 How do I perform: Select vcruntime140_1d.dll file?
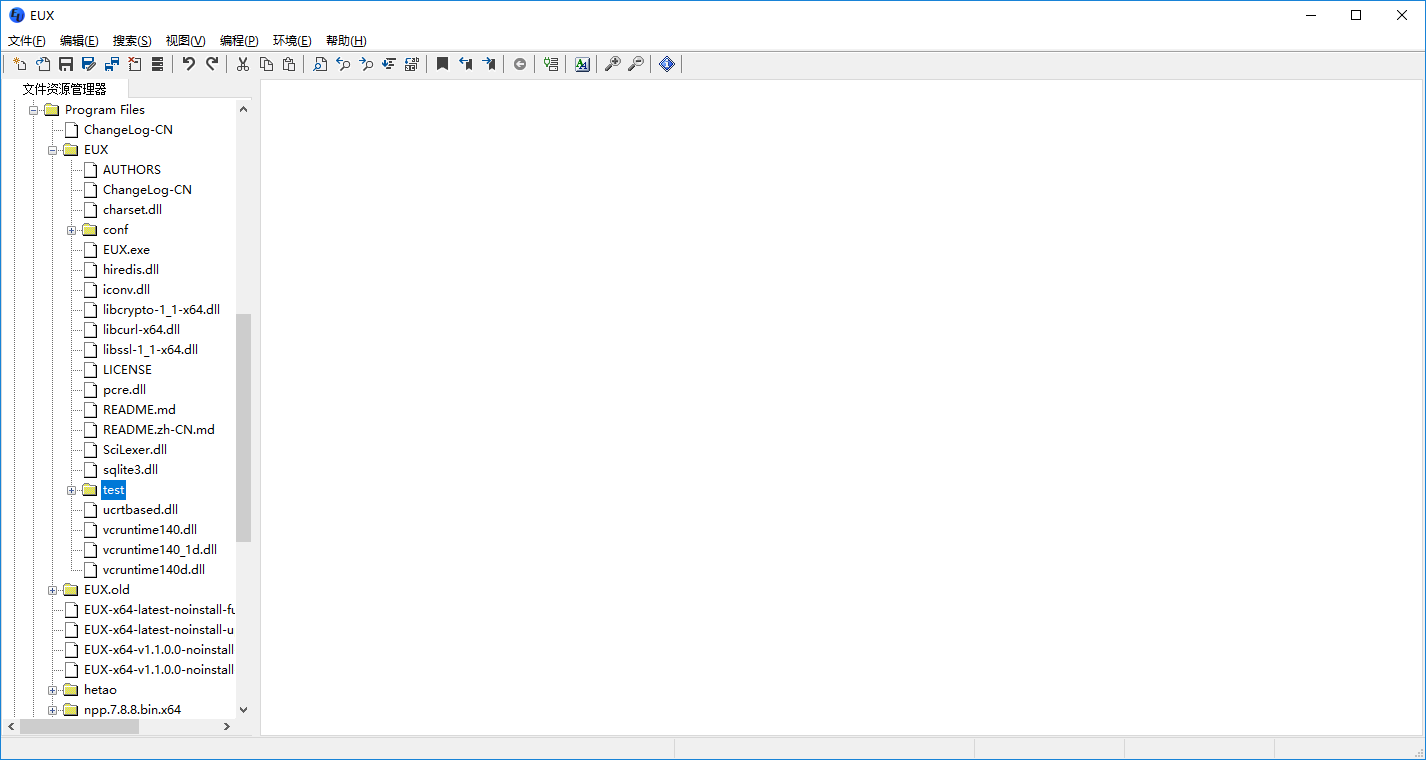coord(160,550)
